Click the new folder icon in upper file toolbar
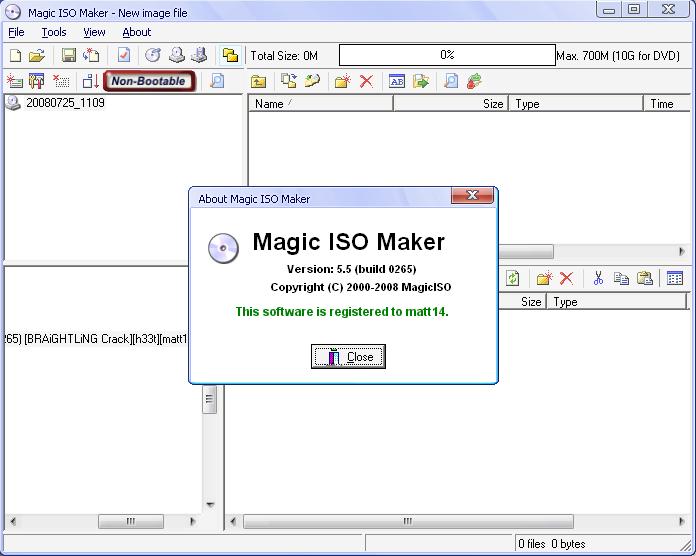The width and height of the screenshot is (696, 556). pyautogui.click(x=343, y=81)
